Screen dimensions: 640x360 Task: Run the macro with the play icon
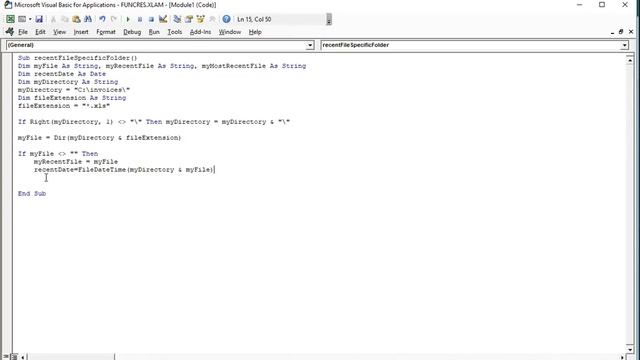click(128, 19)
